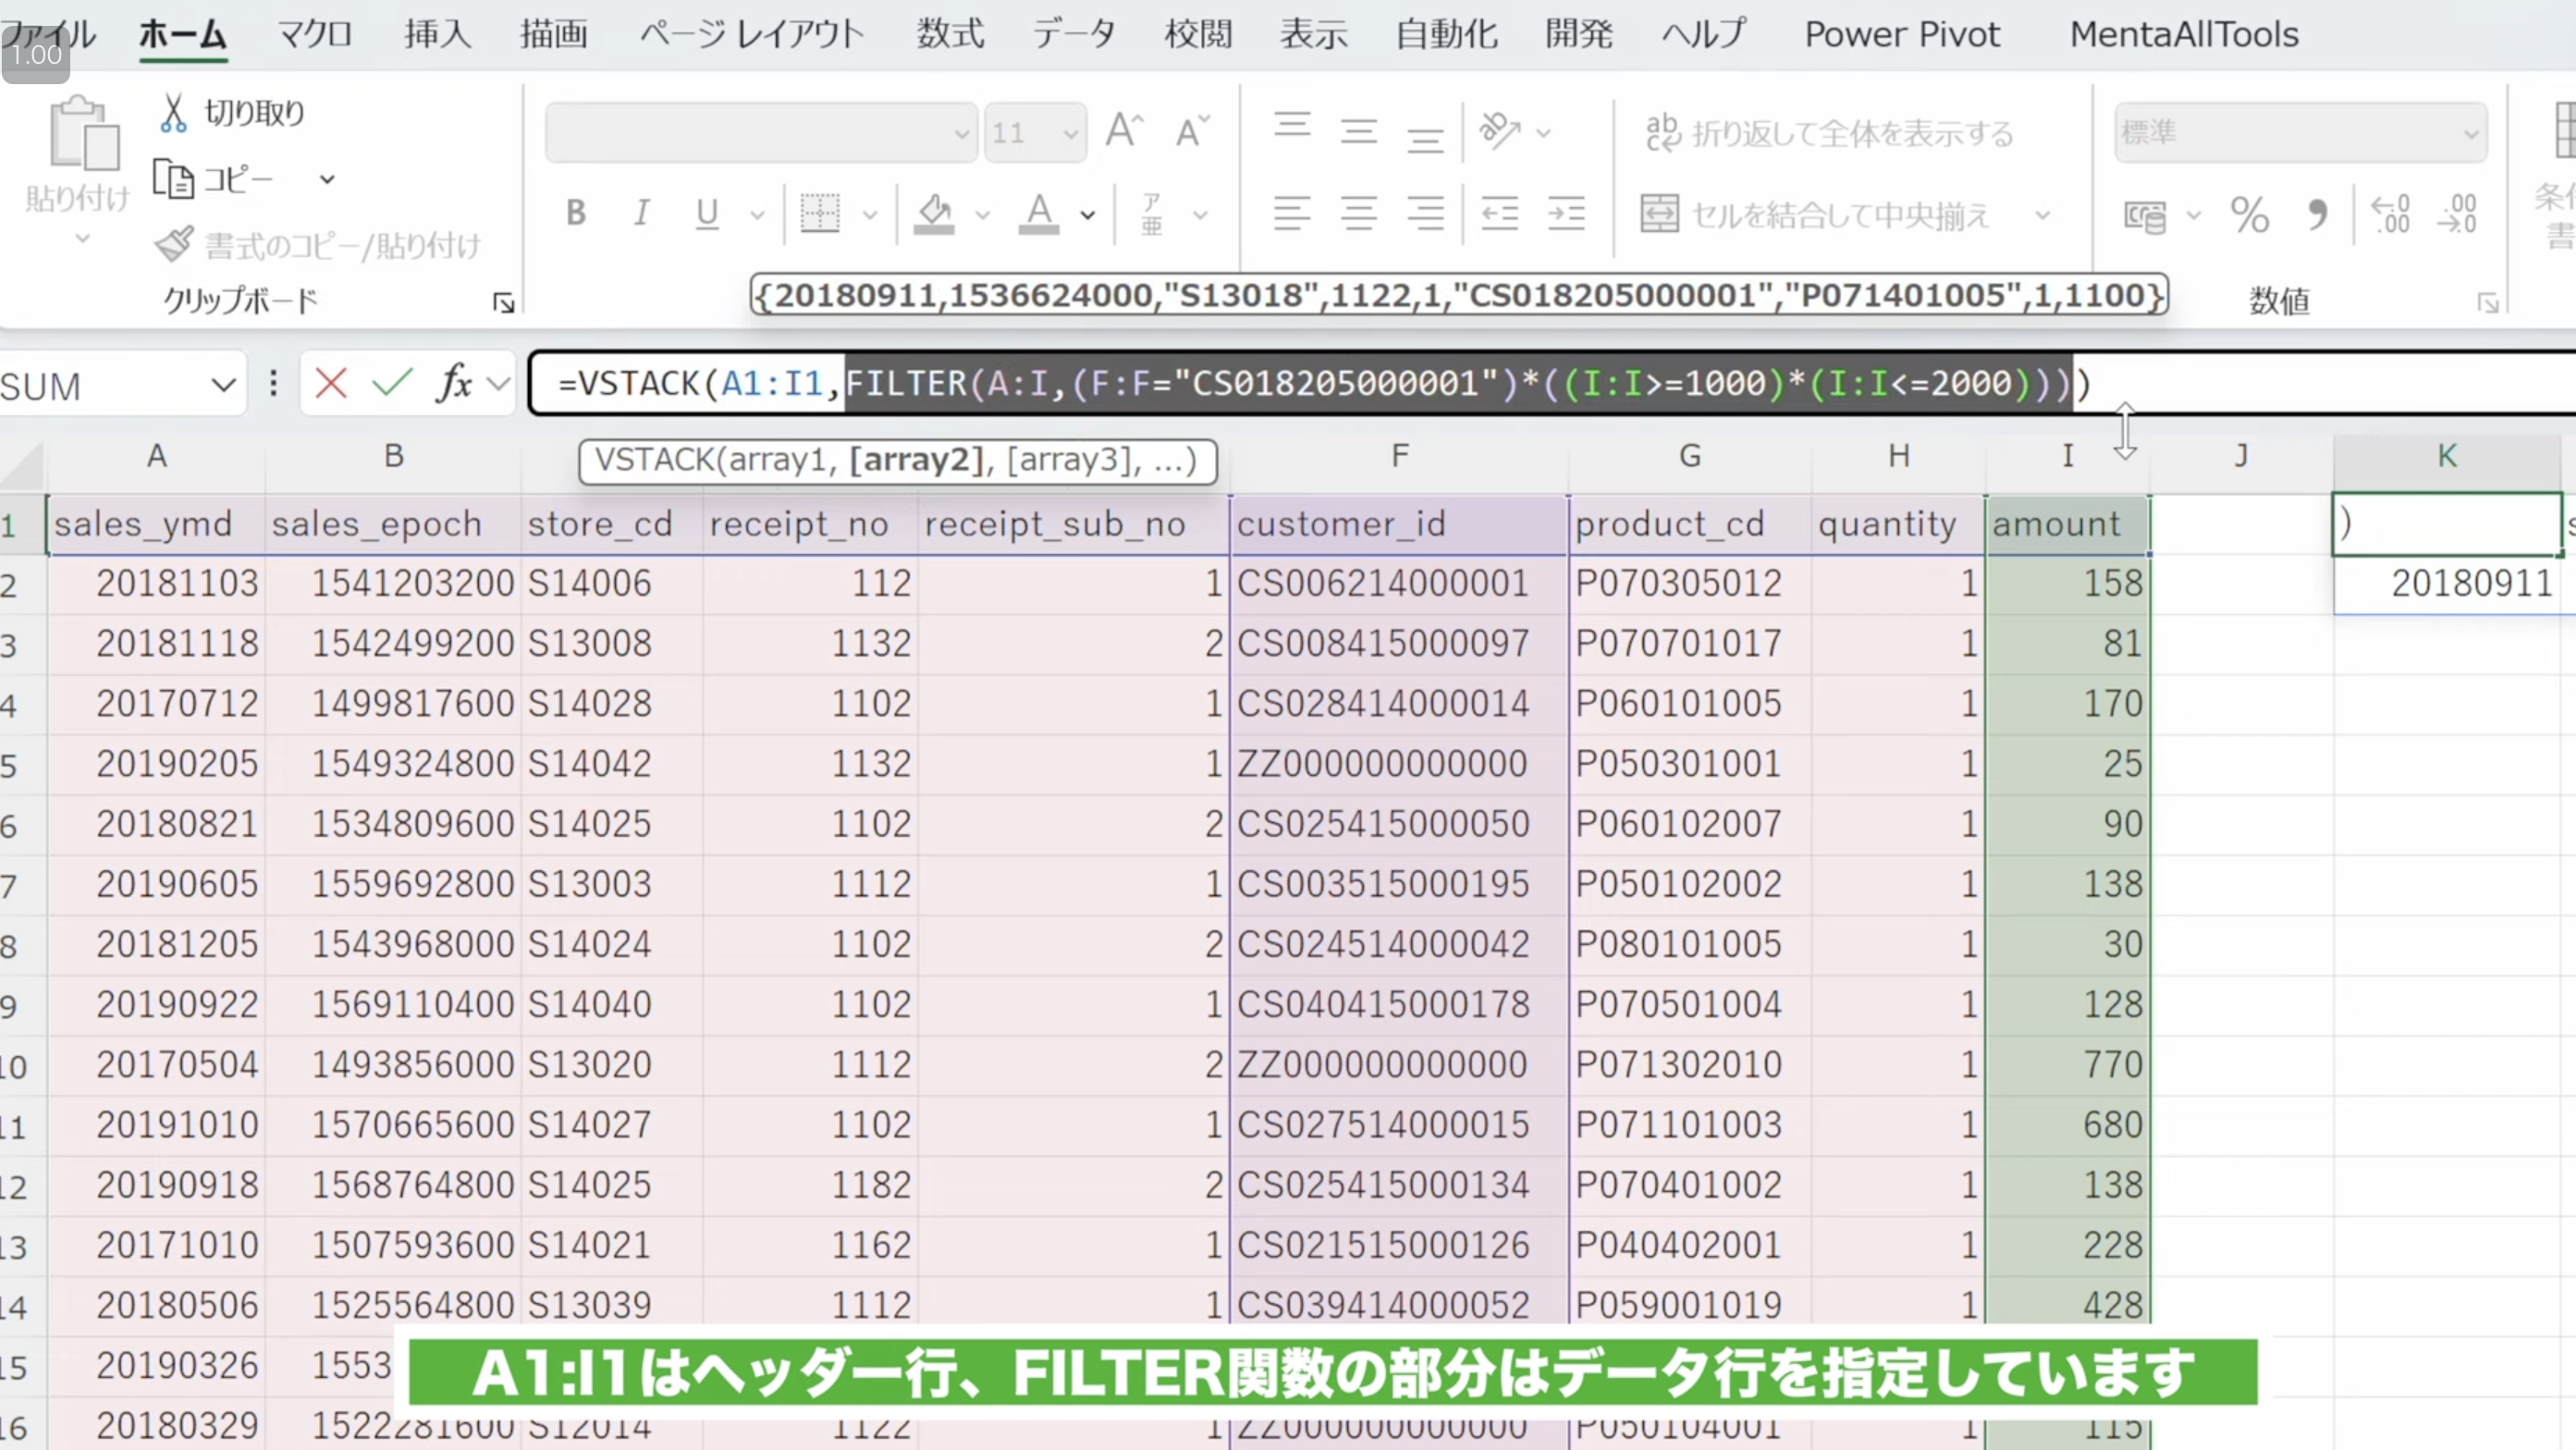Expand the underline style arrow
Screen dimensions: 2576x1450
click(x=757, y=214)
